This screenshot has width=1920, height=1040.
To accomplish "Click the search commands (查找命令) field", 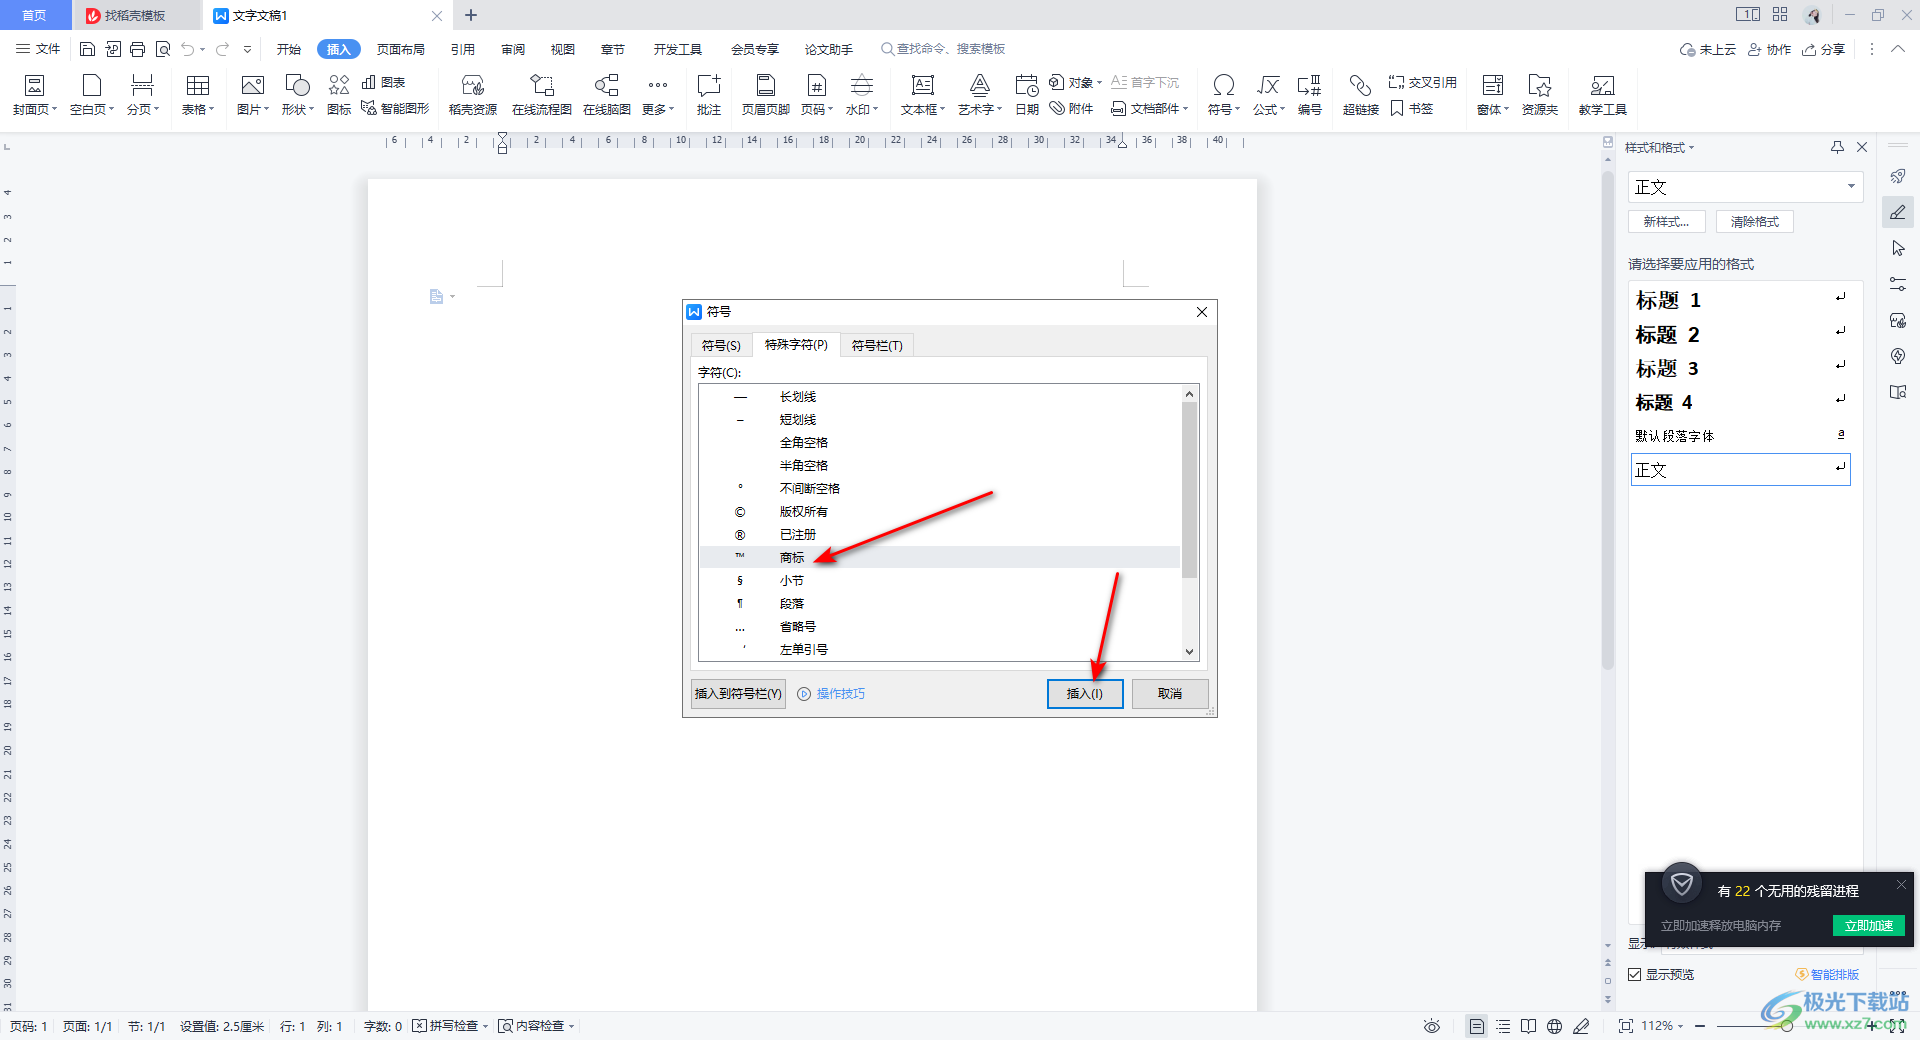I will pos(950,49).
